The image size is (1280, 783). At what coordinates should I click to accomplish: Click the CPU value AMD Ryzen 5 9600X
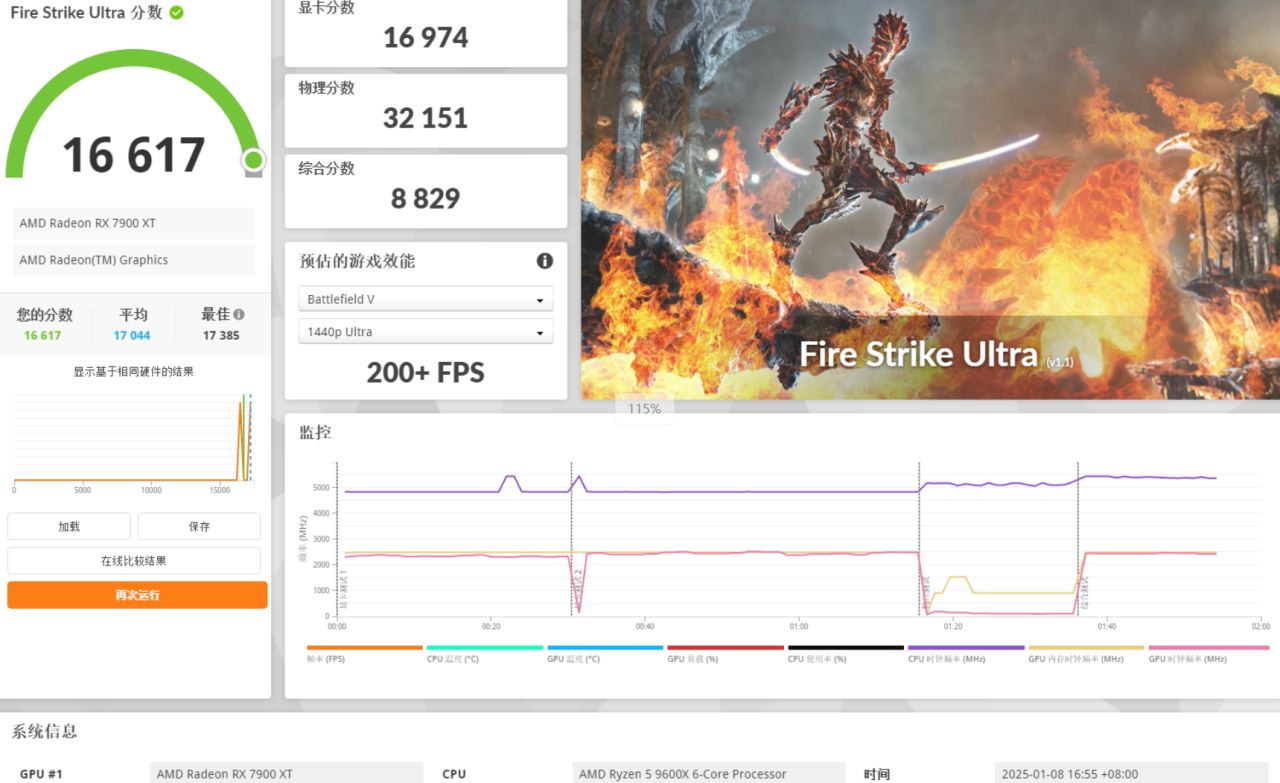click(710, 773)
